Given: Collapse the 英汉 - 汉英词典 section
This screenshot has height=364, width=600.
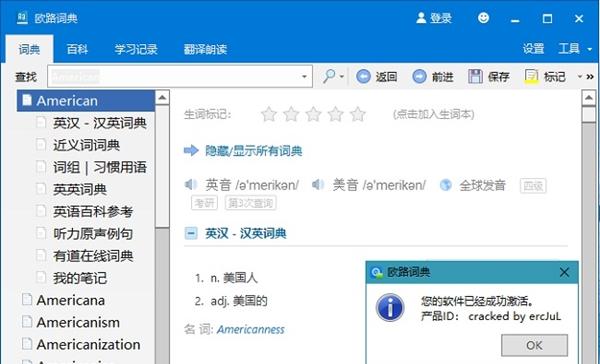Looking at the screenshot, I should pyautogui.click(x=191, y=233).
